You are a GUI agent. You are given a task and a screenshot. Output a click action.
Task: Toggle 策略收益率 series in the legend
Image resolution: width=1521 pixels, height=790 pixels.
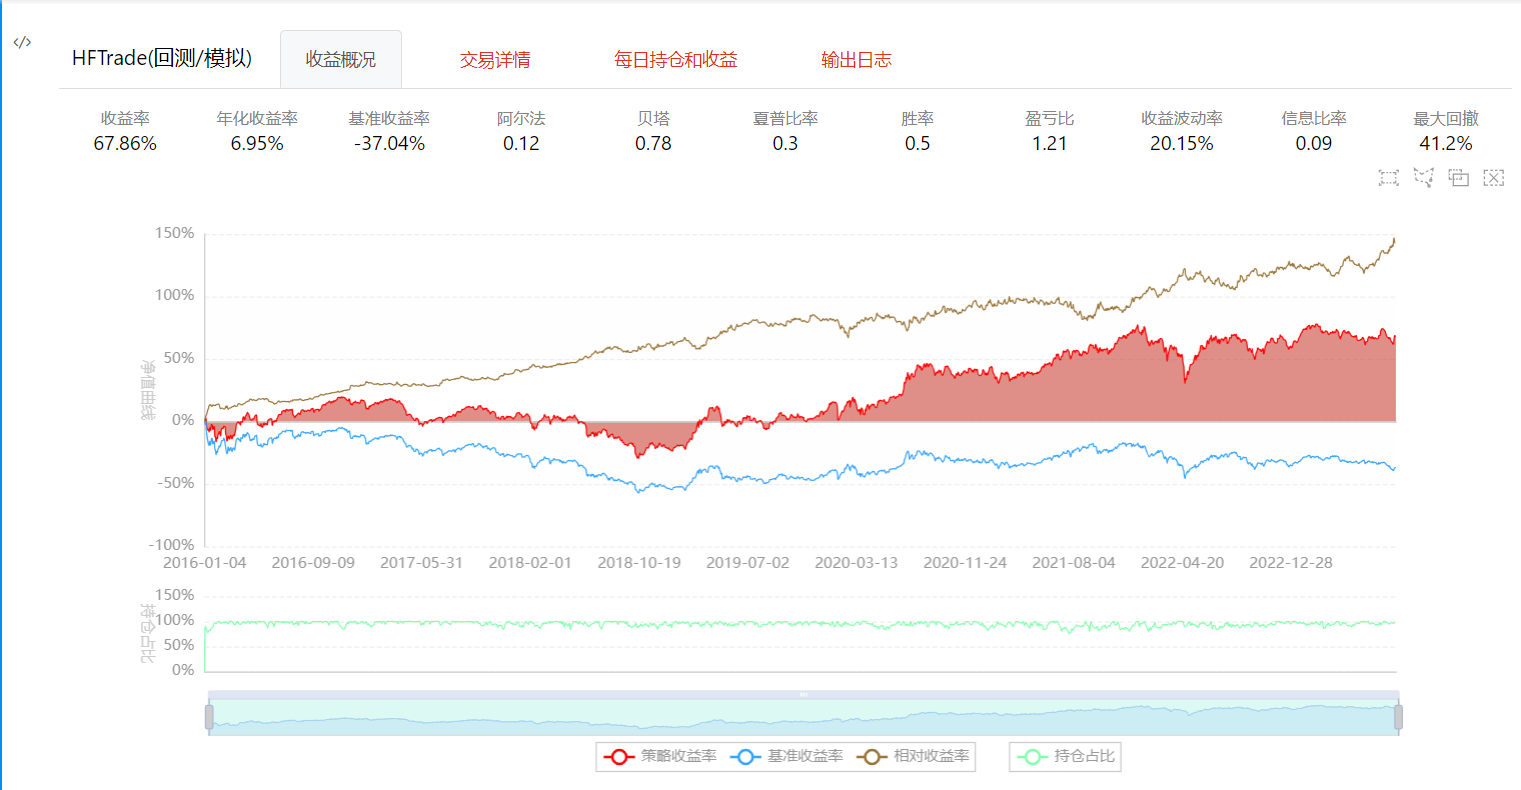(x=660, y=756)
